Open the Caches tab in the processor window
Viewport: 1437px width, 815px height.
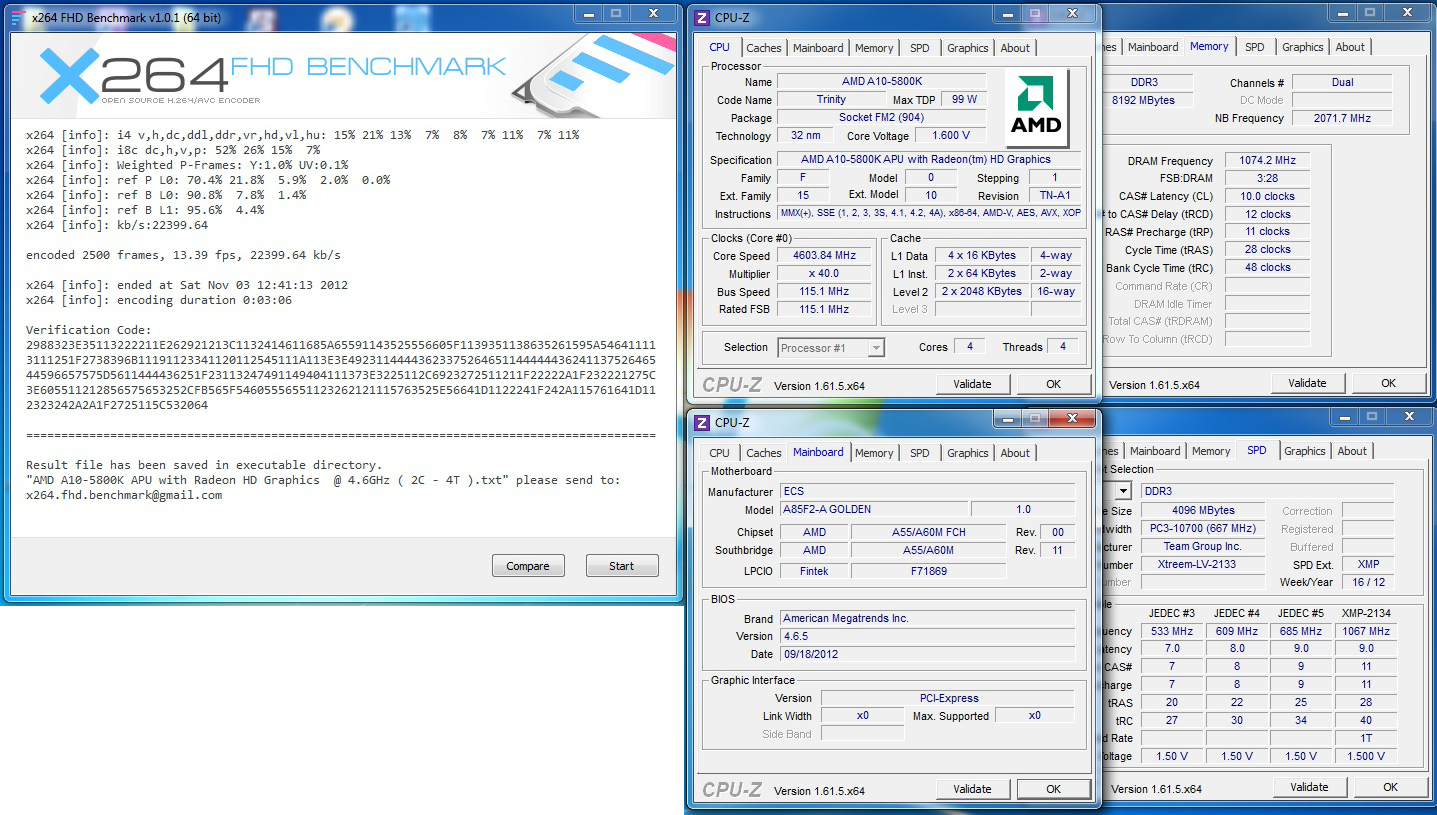click(x=764, y=48)
